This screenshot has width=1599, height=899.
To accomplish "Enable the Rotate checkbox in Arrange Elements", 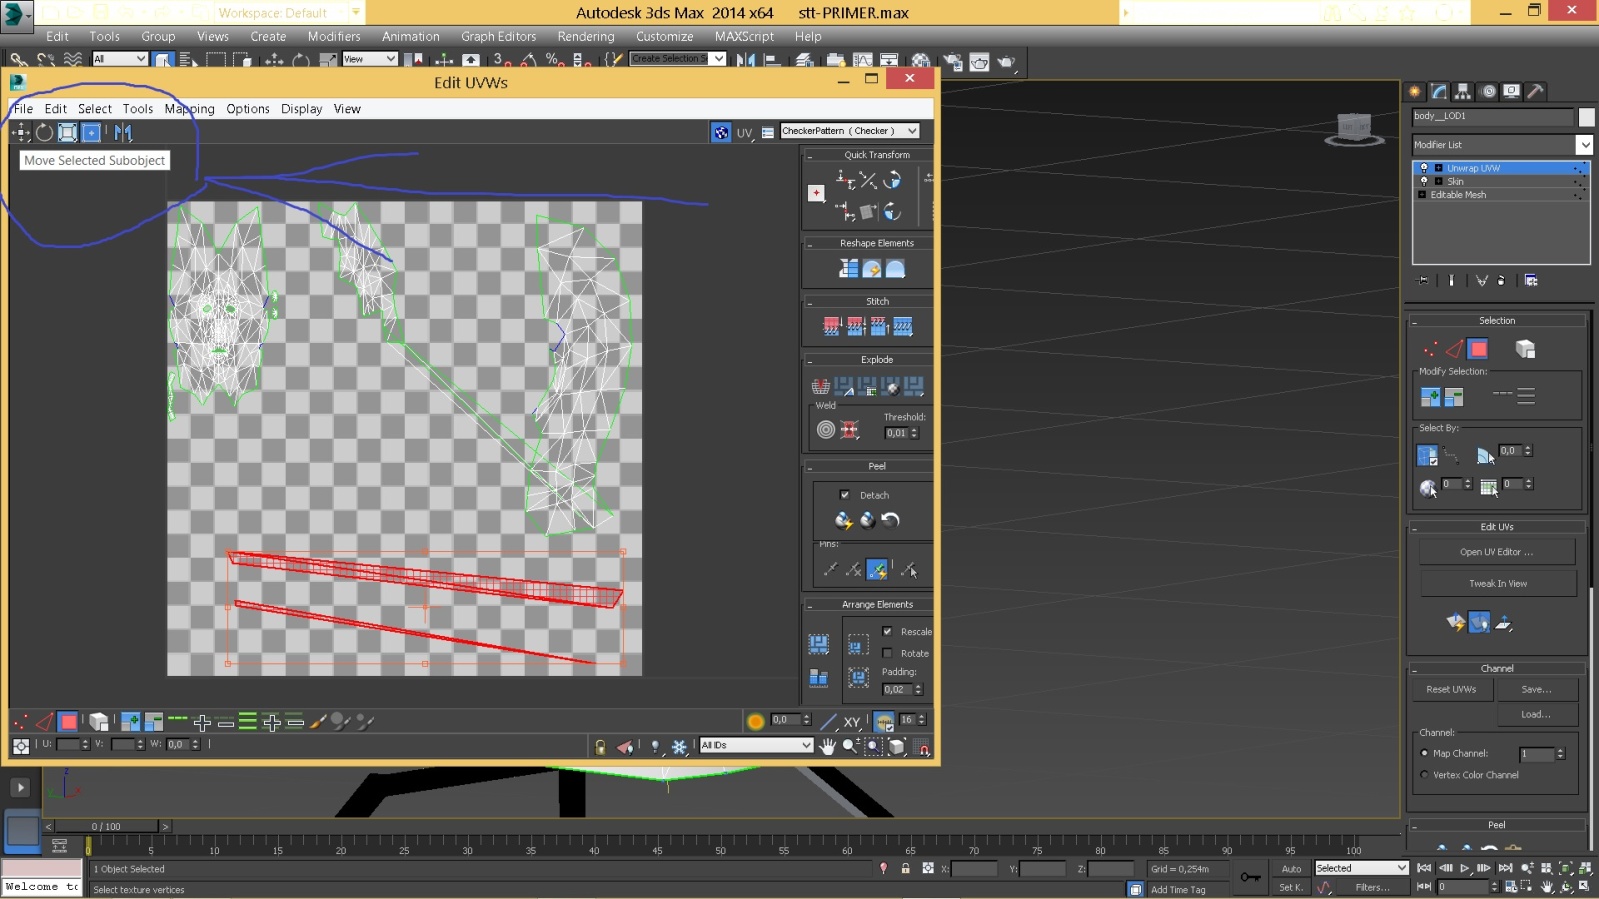I will coord(887,653).
